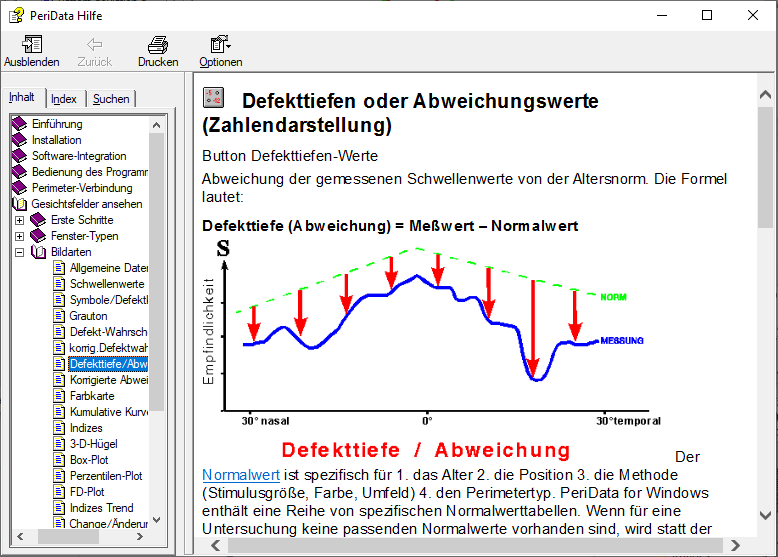Click the content tree vertical scrollbar thumb
Viewport: 778px width, 557px height.
156,272
